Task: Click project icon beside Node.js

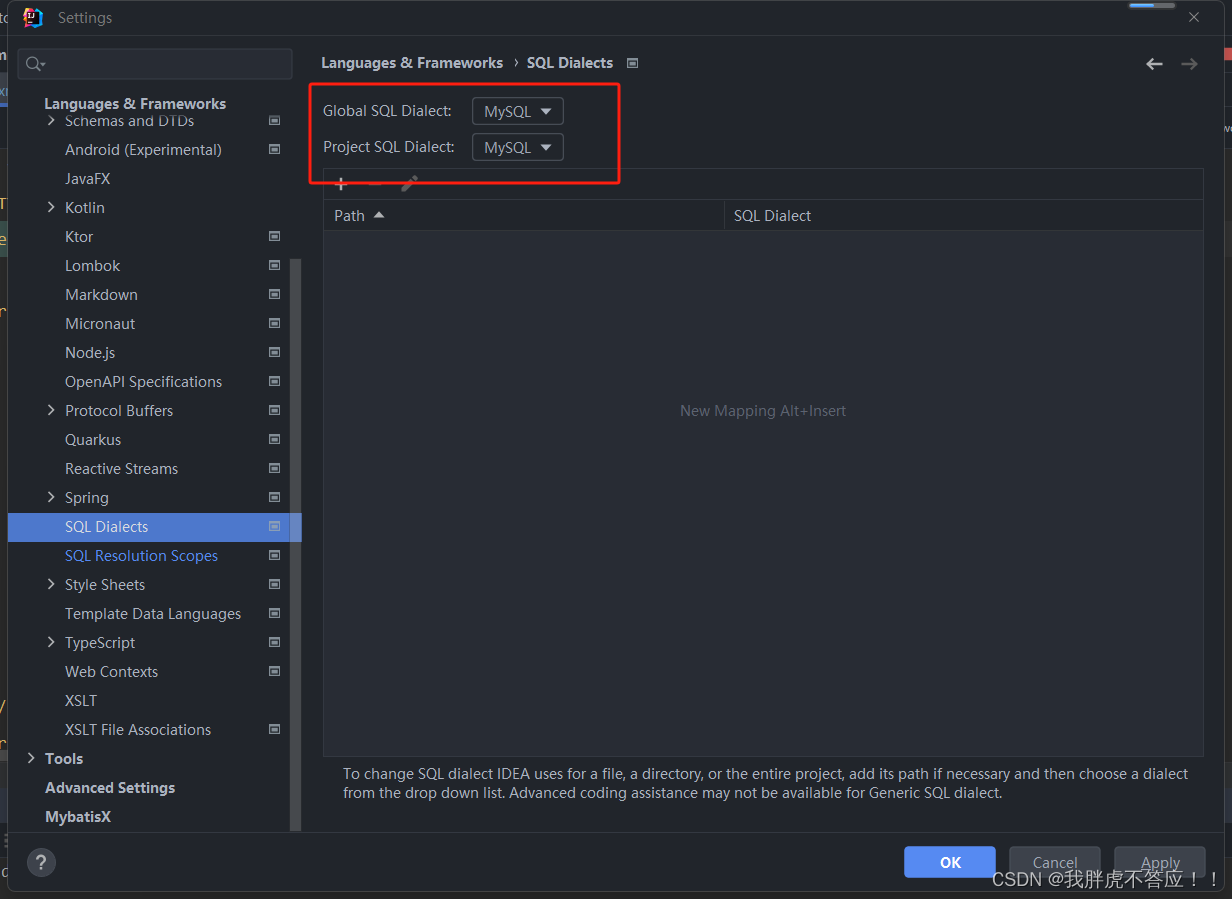Action: point(274,352)
